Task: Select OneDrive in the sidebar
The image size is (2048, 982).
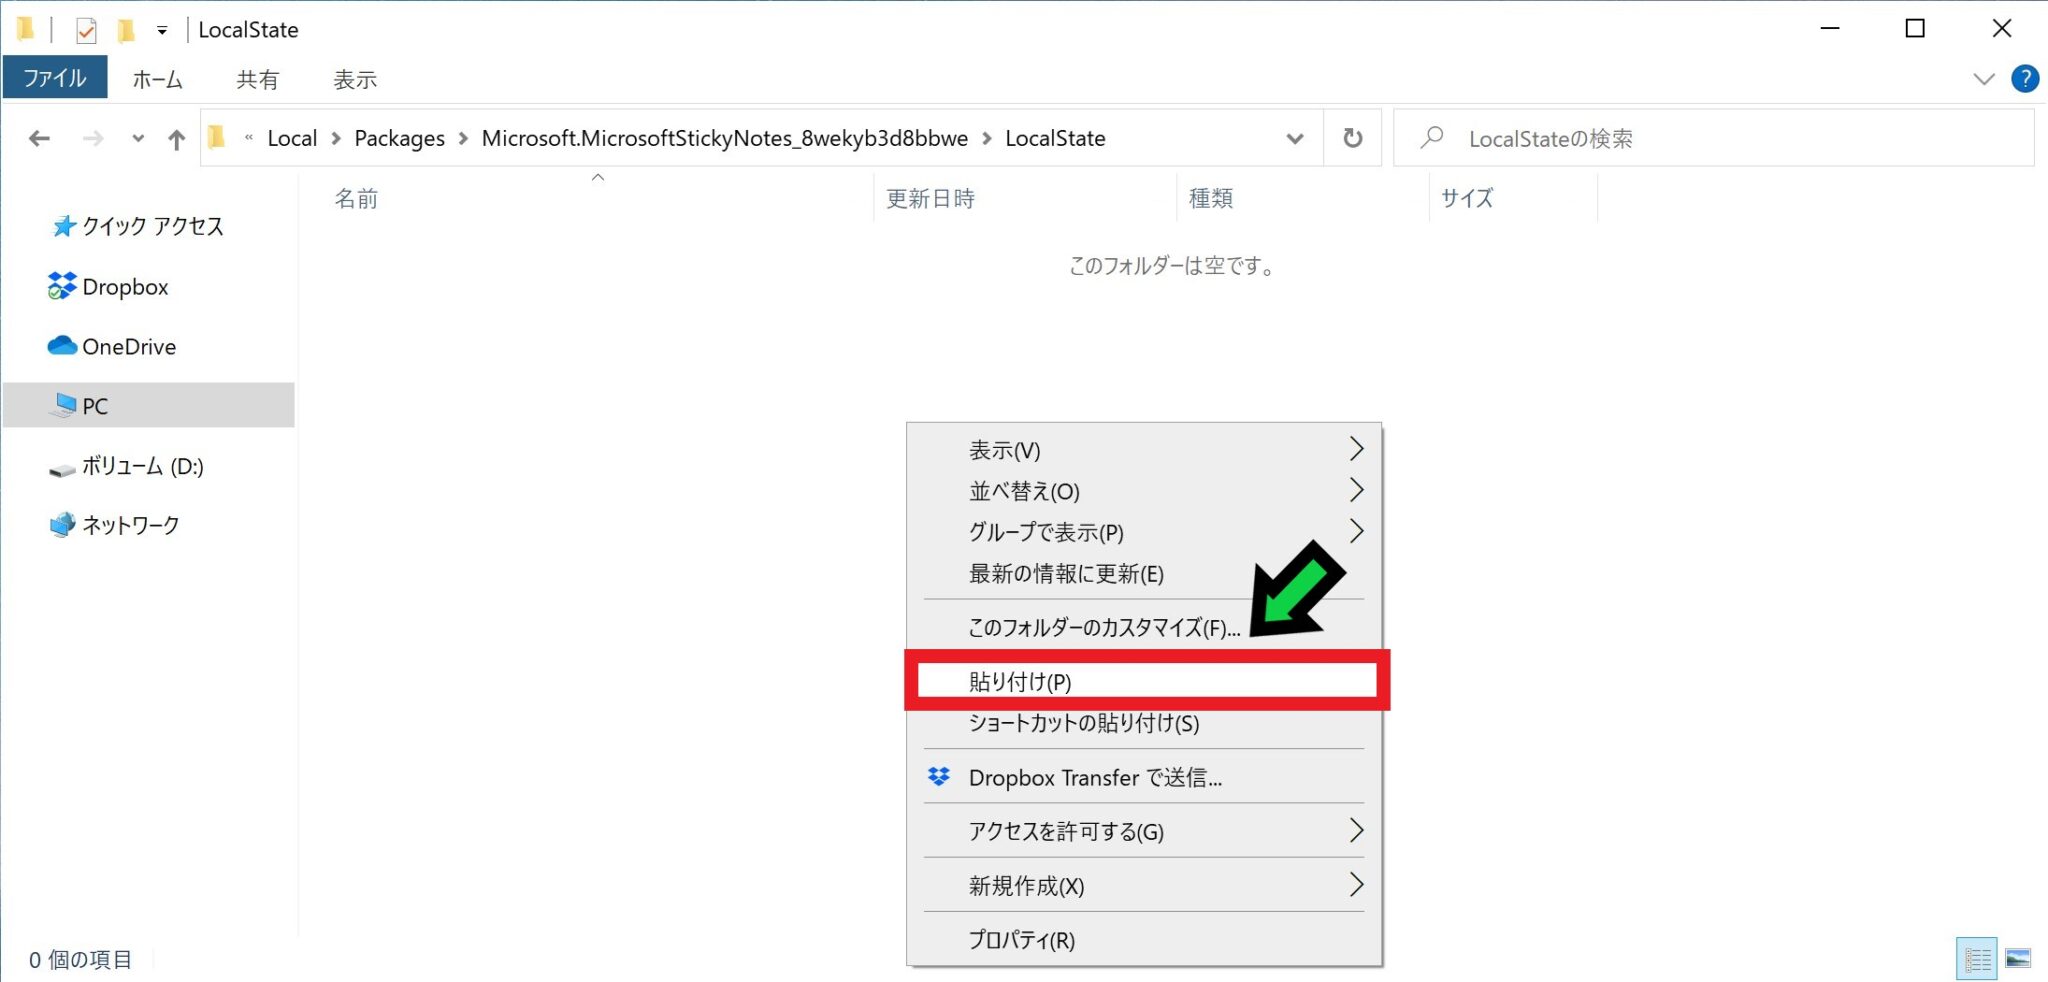Action: 128,347
